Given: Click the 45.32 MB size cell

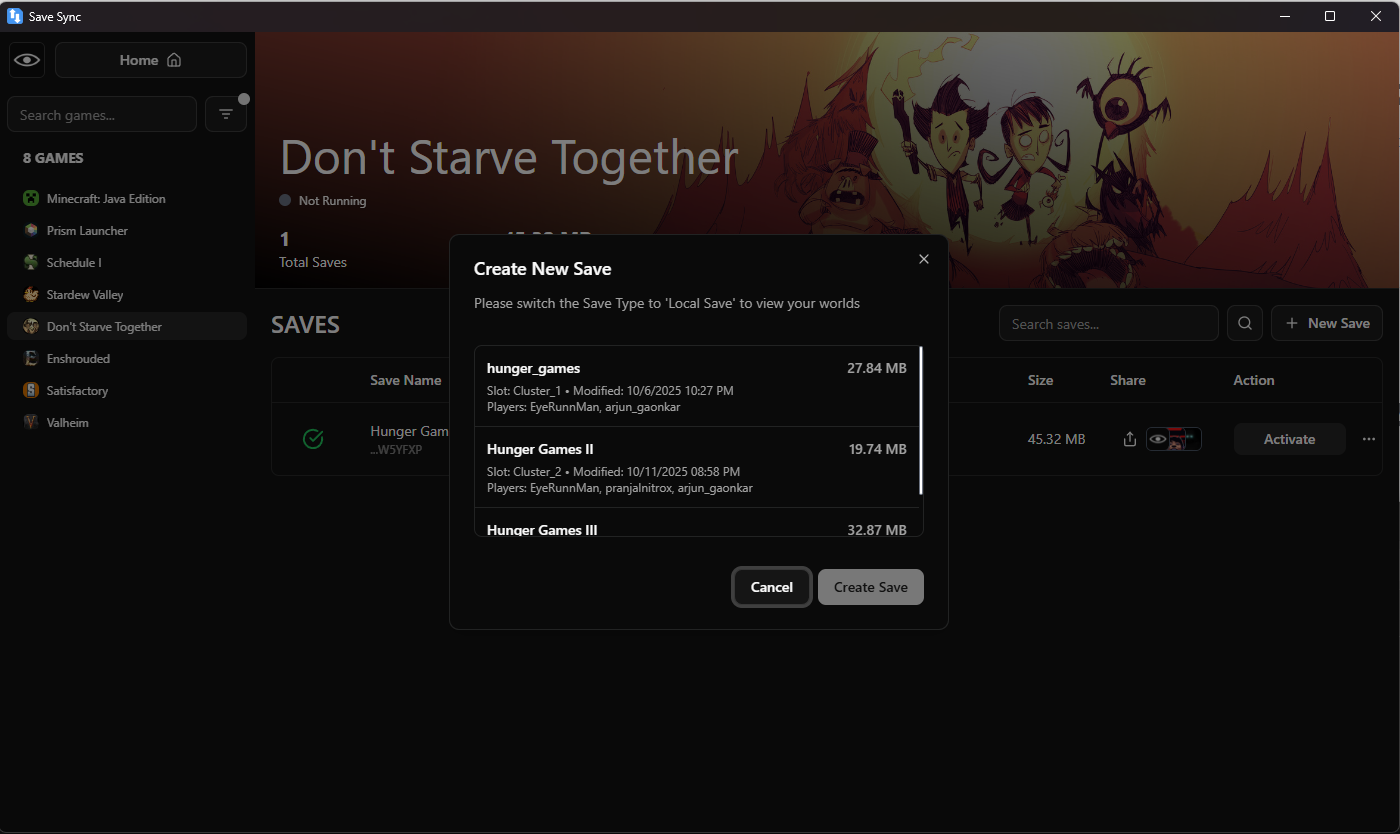Looking at the screenshot, I should (1056, 439).
